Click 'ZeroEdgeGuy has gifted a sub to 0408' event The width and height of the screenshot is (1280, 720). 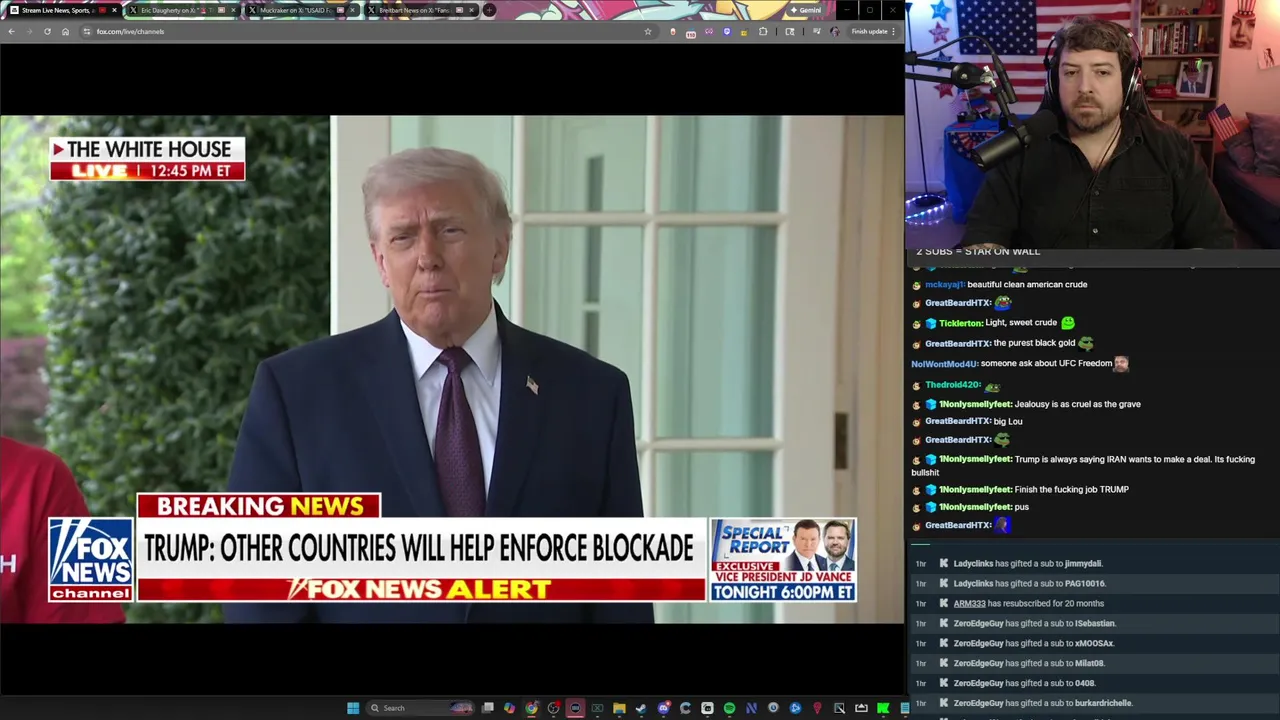[x=1024, y=683]
